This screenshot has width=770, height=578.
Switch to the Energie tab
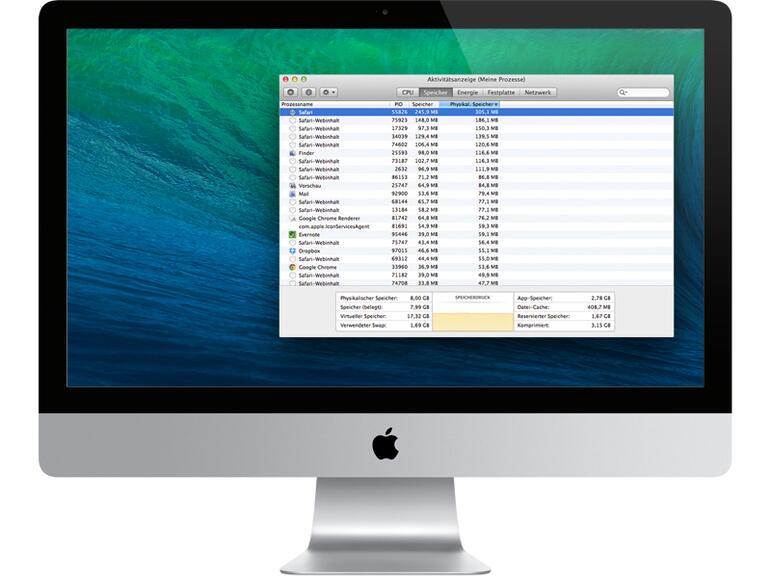(x=468, y=92)
